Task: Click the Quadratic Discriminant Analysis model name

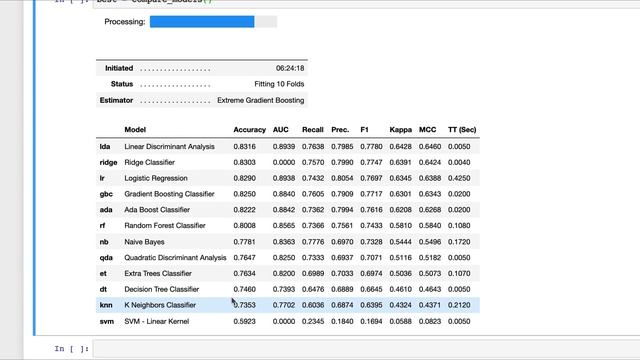Action: pos(176,258)
